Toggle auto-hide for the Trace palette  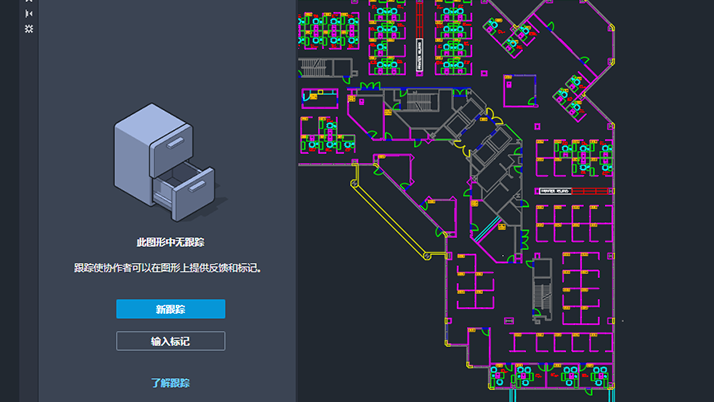(x=29, y=14)
